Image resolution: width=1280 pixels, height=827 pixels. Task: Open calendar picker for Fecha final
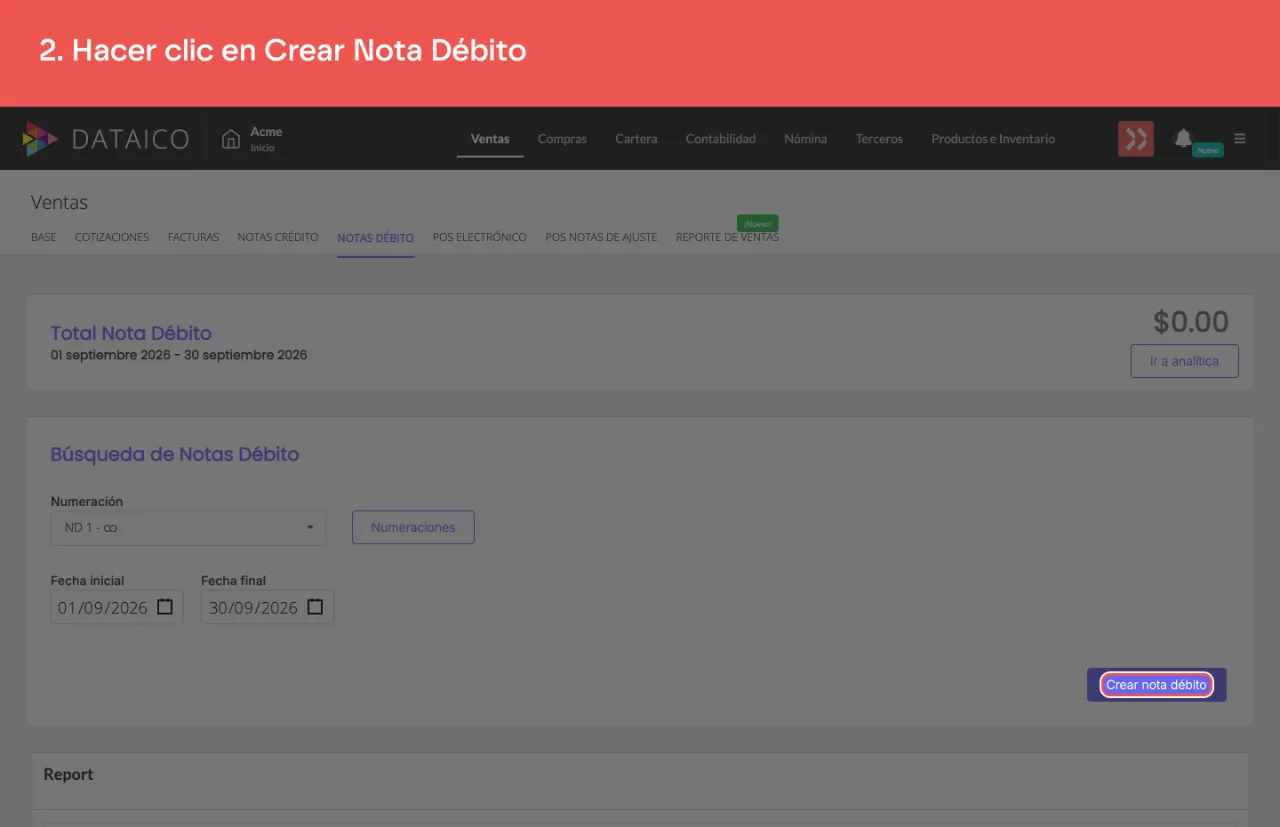coord(316,607)
